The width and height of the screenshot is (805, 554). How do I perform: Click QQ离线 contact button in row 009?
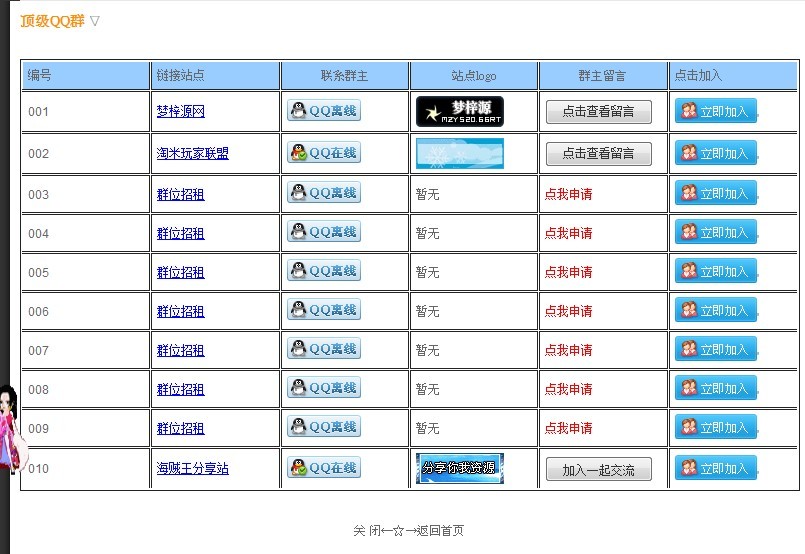(x=324, y=427)
